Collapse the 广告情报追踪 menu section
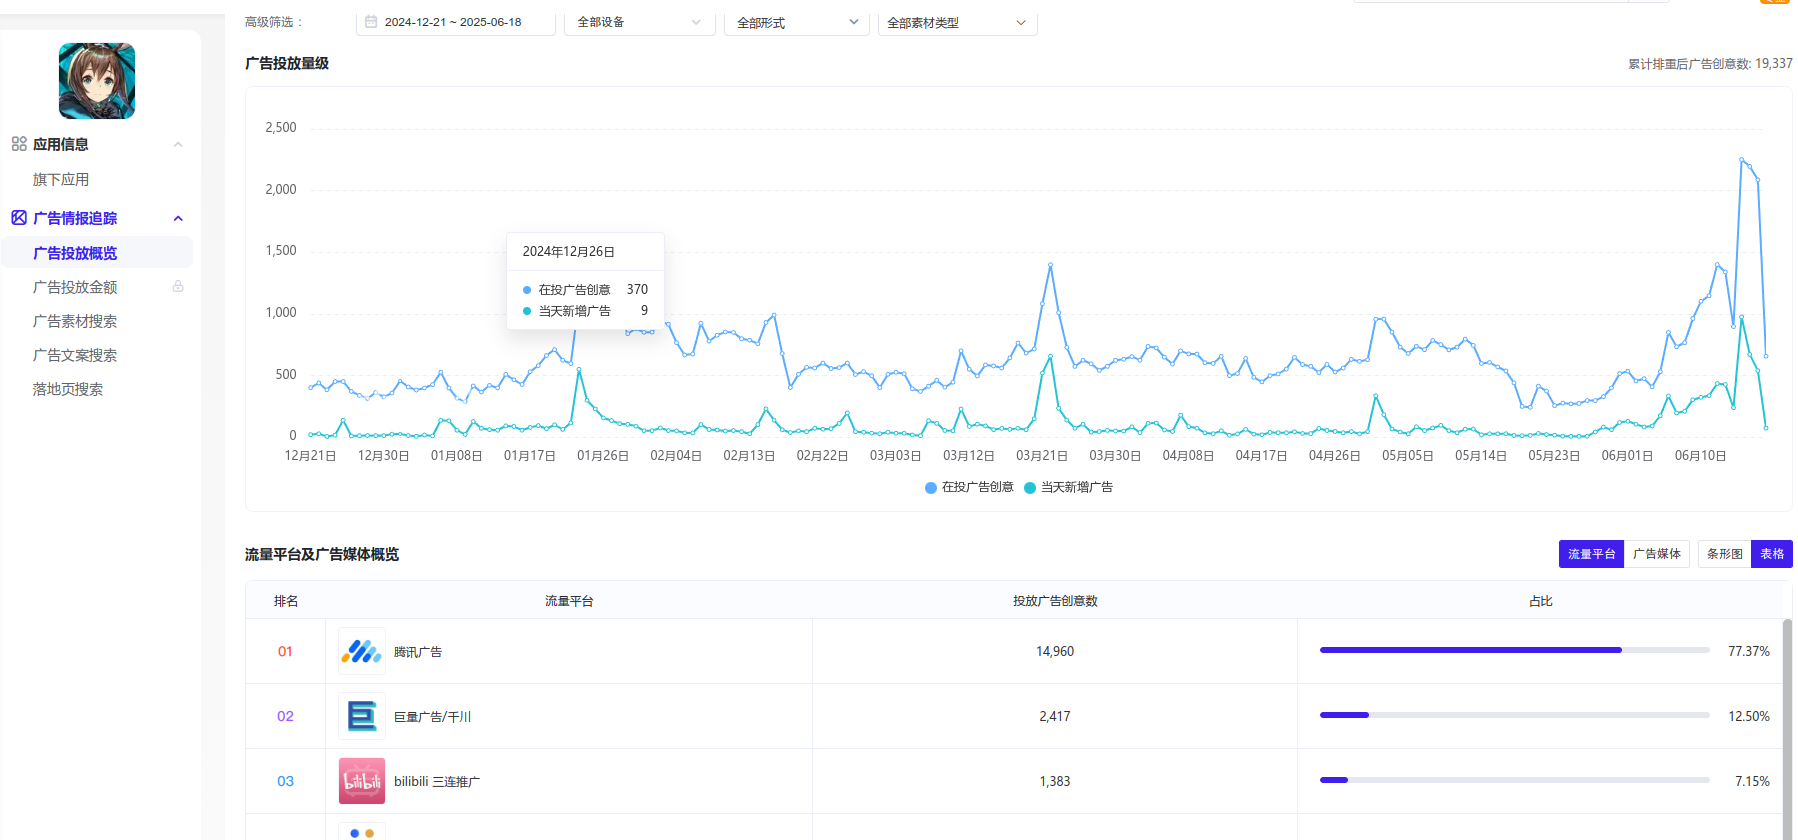This screenshot has width=1798, height=840. point(178,218)
